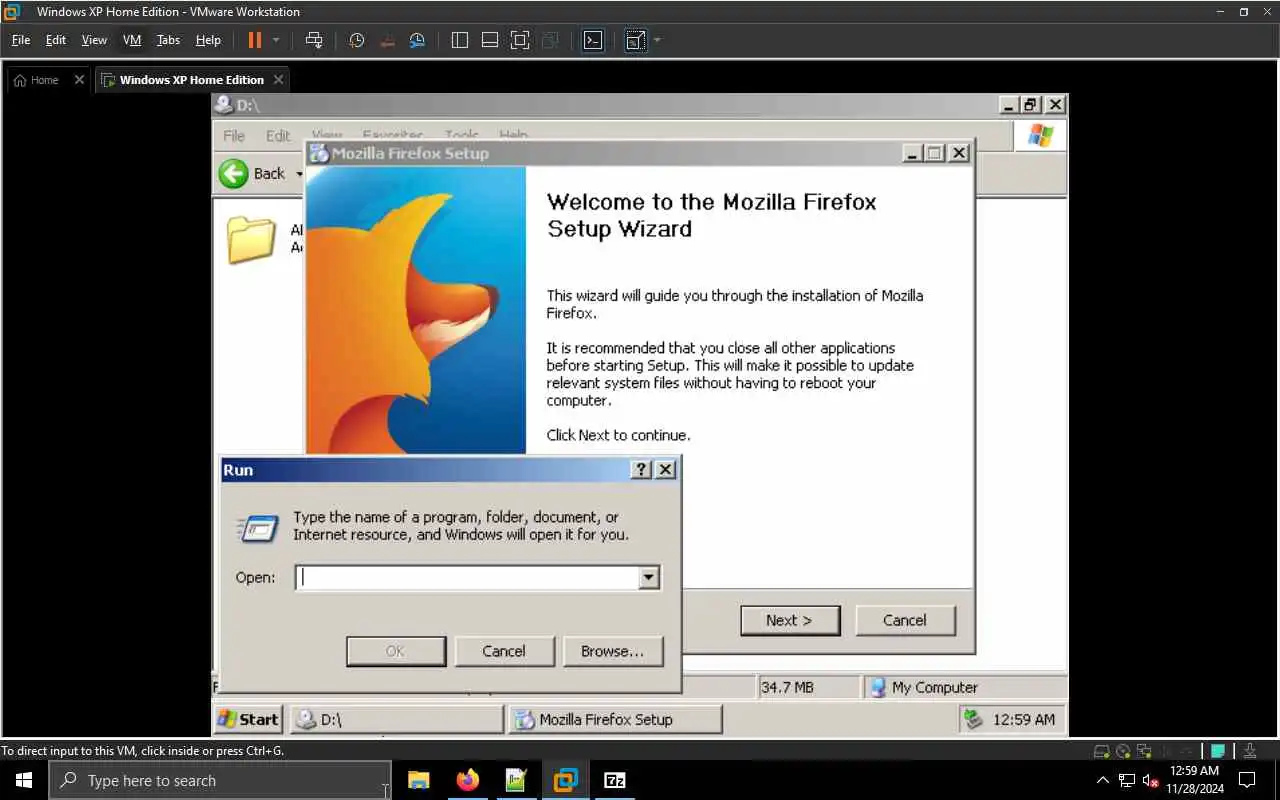This screenshot has width=1280, height=800.
Task: Take a snapshot with the clock icon
Action: (357, 40)
